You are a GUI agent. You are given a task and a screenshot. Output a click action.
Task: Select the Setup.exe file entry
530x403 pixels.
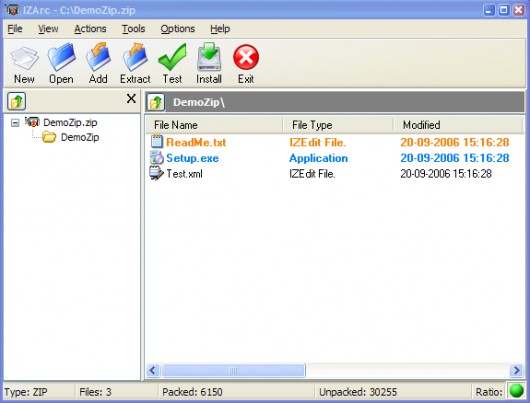pos(192,158)
